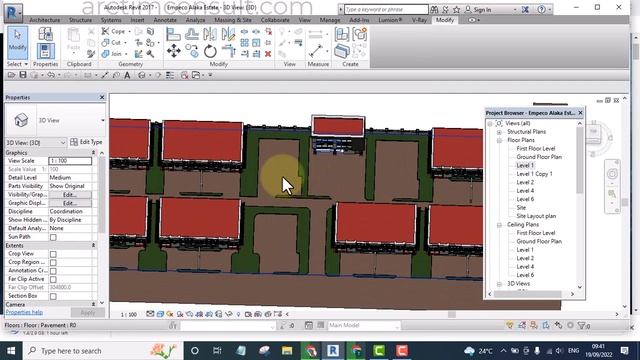Screen dimensions: 640x360
Task: Open the Revit application menu button
Action: point(13,13)
